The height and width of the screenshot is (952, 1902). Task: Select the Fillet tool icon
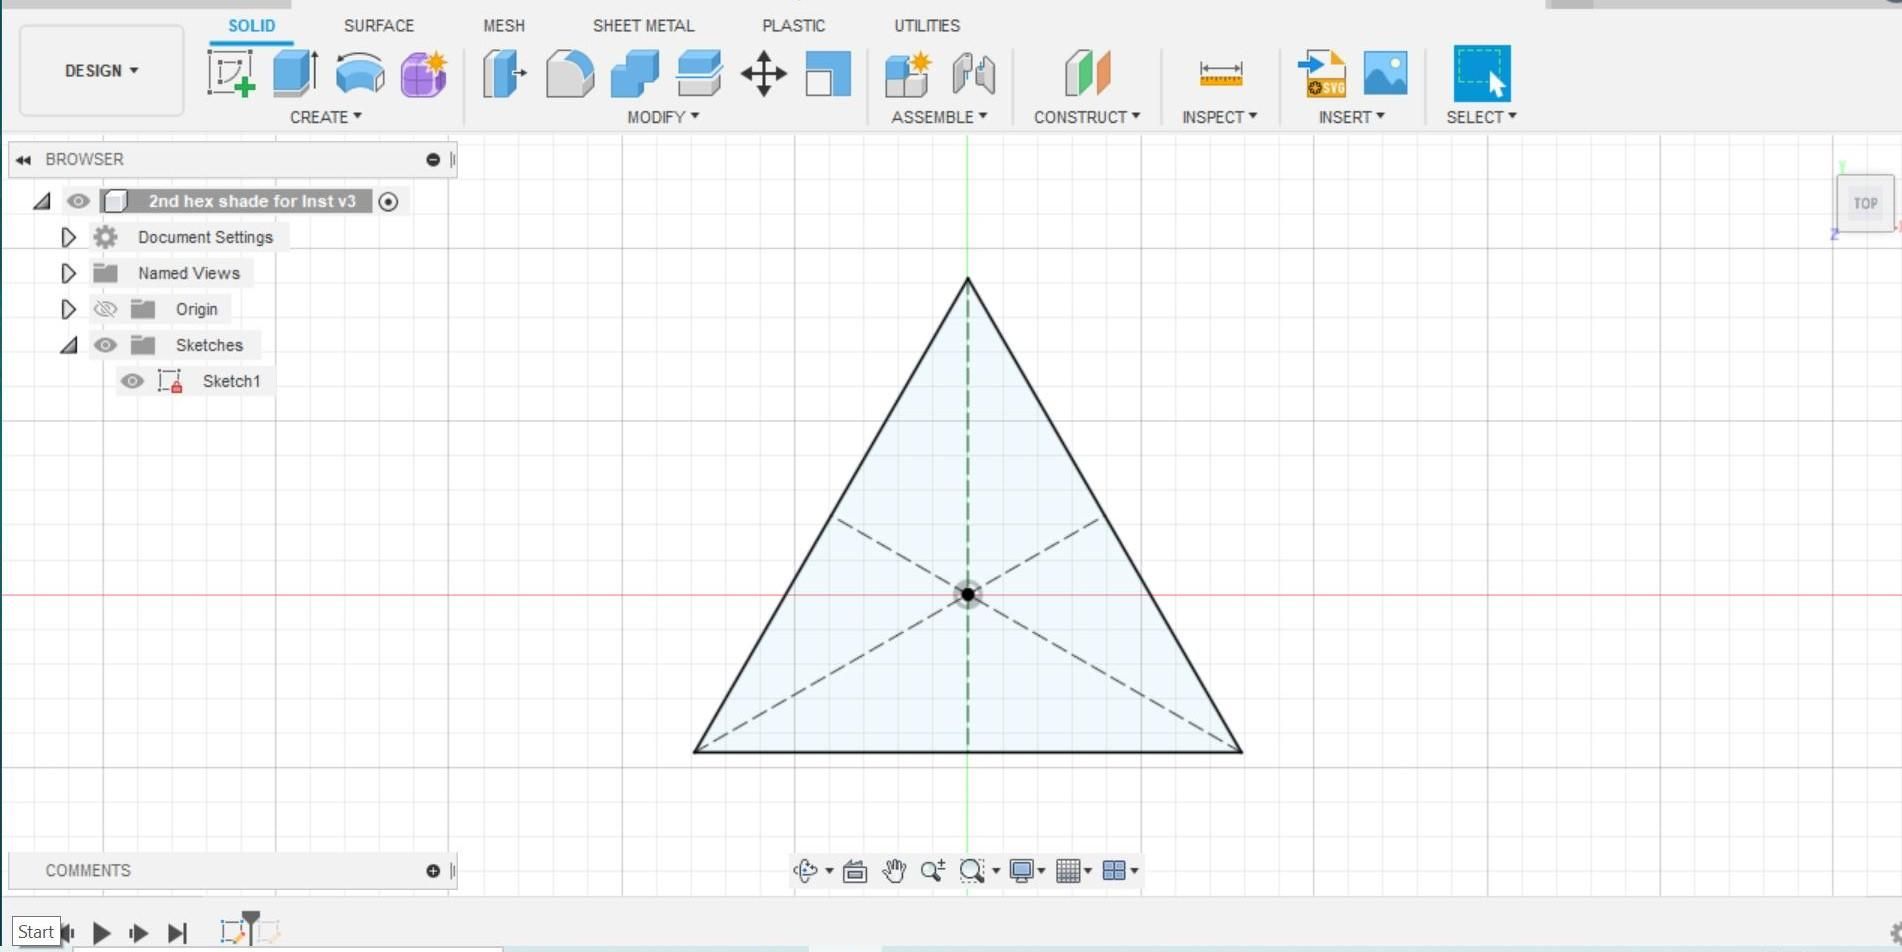[x=570, y=73]
